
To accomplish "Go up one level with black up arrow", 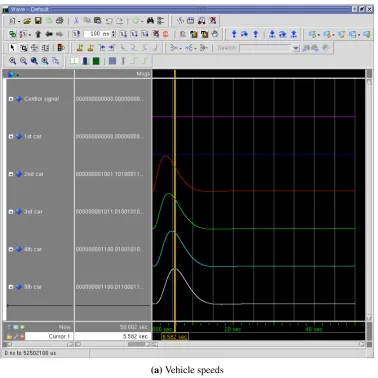I will [x=38, y=34].
